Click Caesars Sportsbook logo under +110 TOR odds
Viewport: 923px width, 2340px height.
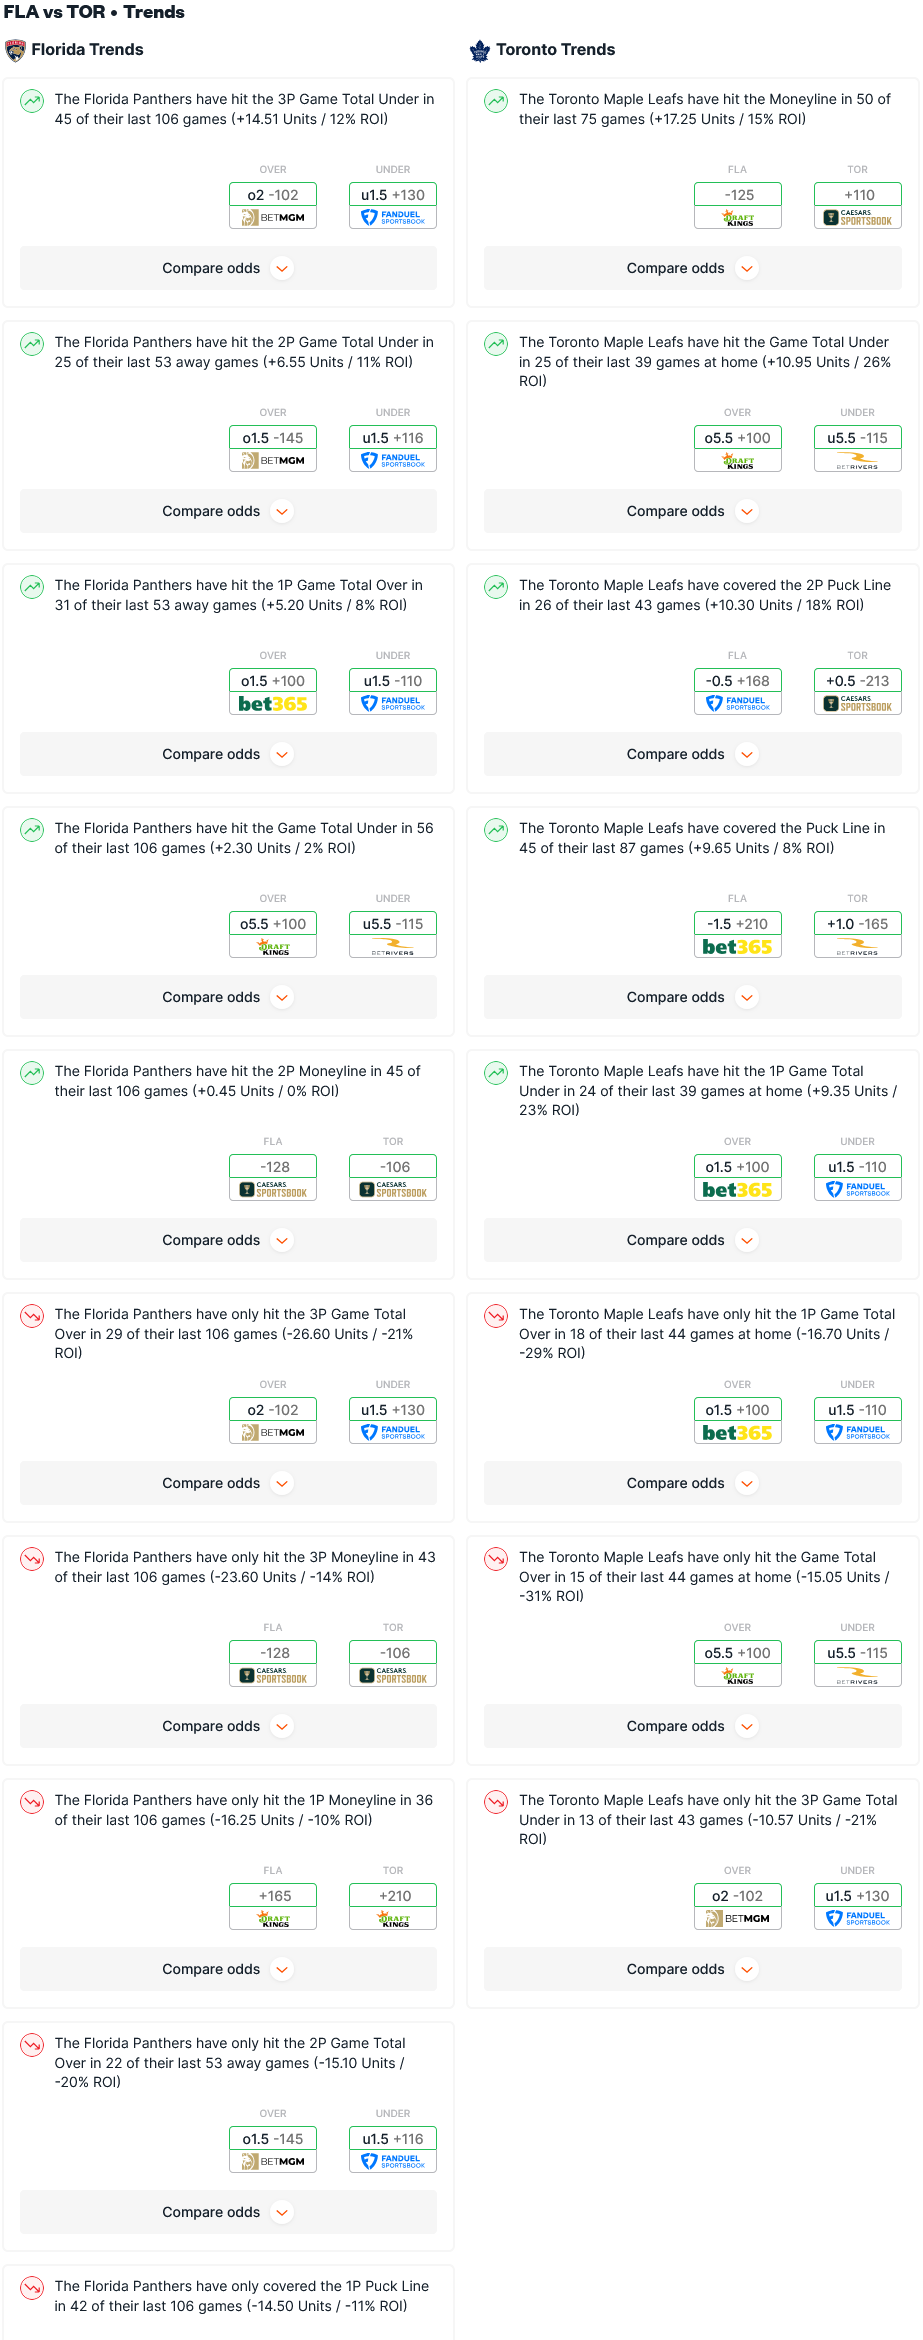click(858, 218)
